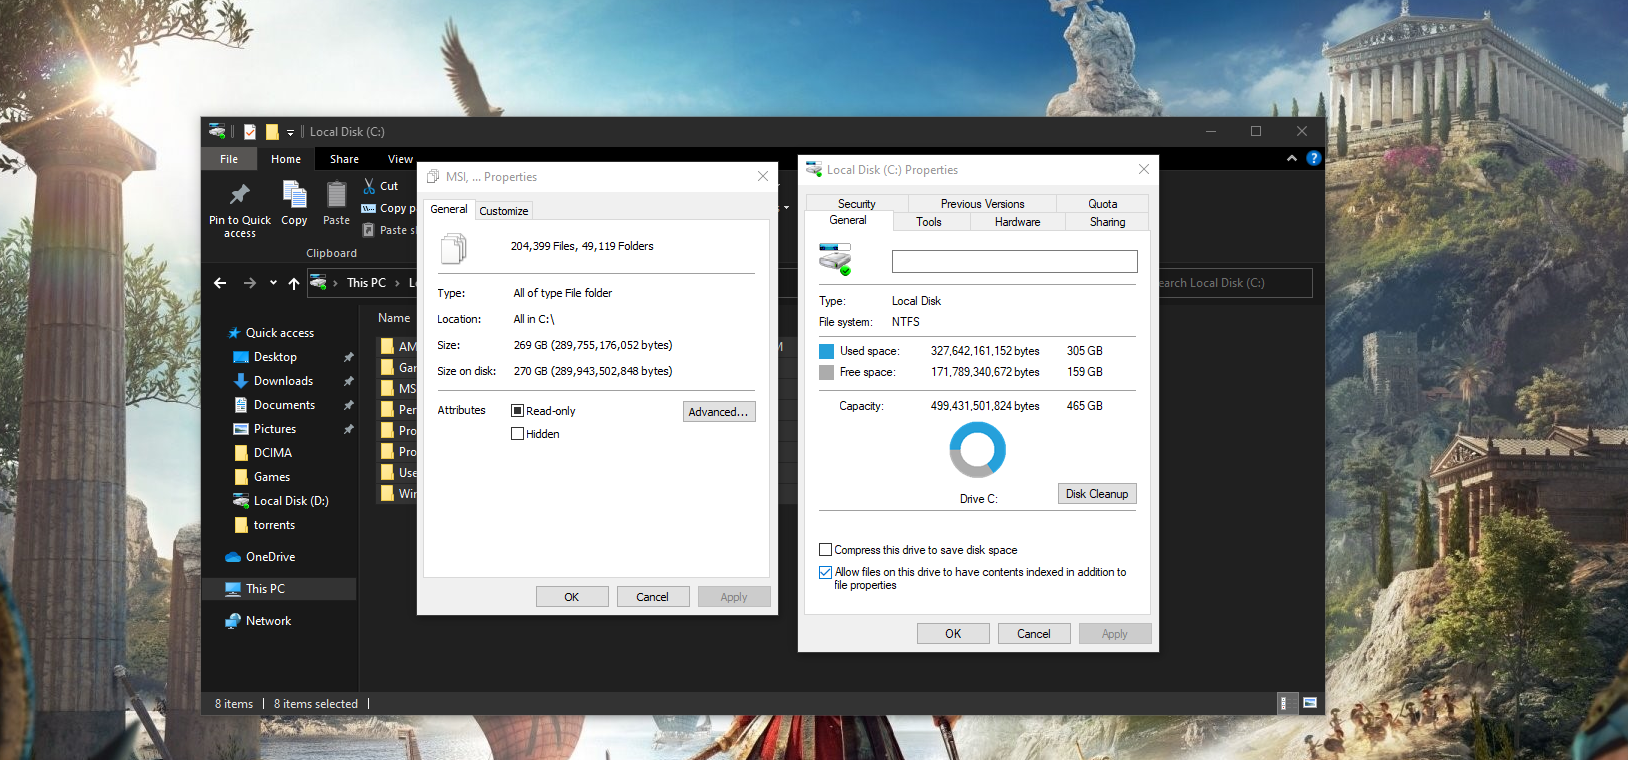The height and width of the screenshot is (760, 1628).
Task: Click This PC in the address breadcrumb
Action: [366, 283]
